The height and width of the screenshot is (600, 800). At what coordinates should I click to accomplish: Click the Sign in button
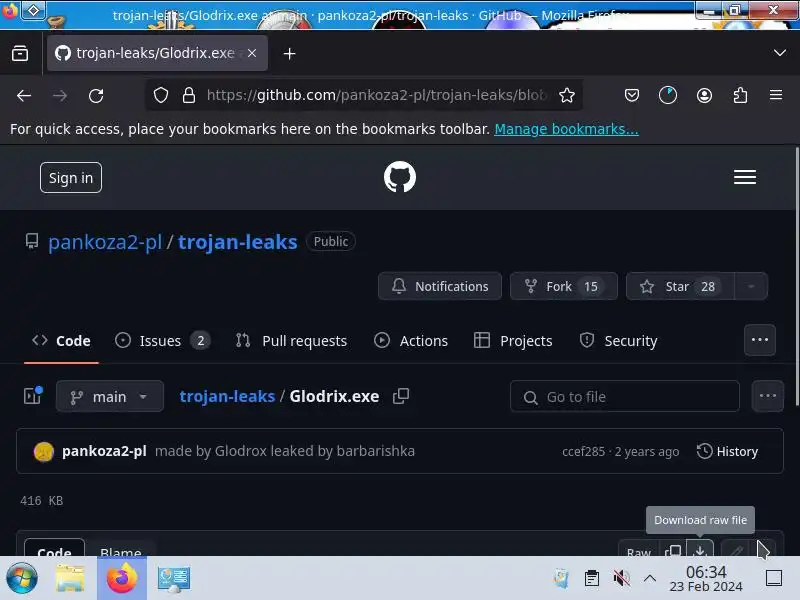click(71, 178)
